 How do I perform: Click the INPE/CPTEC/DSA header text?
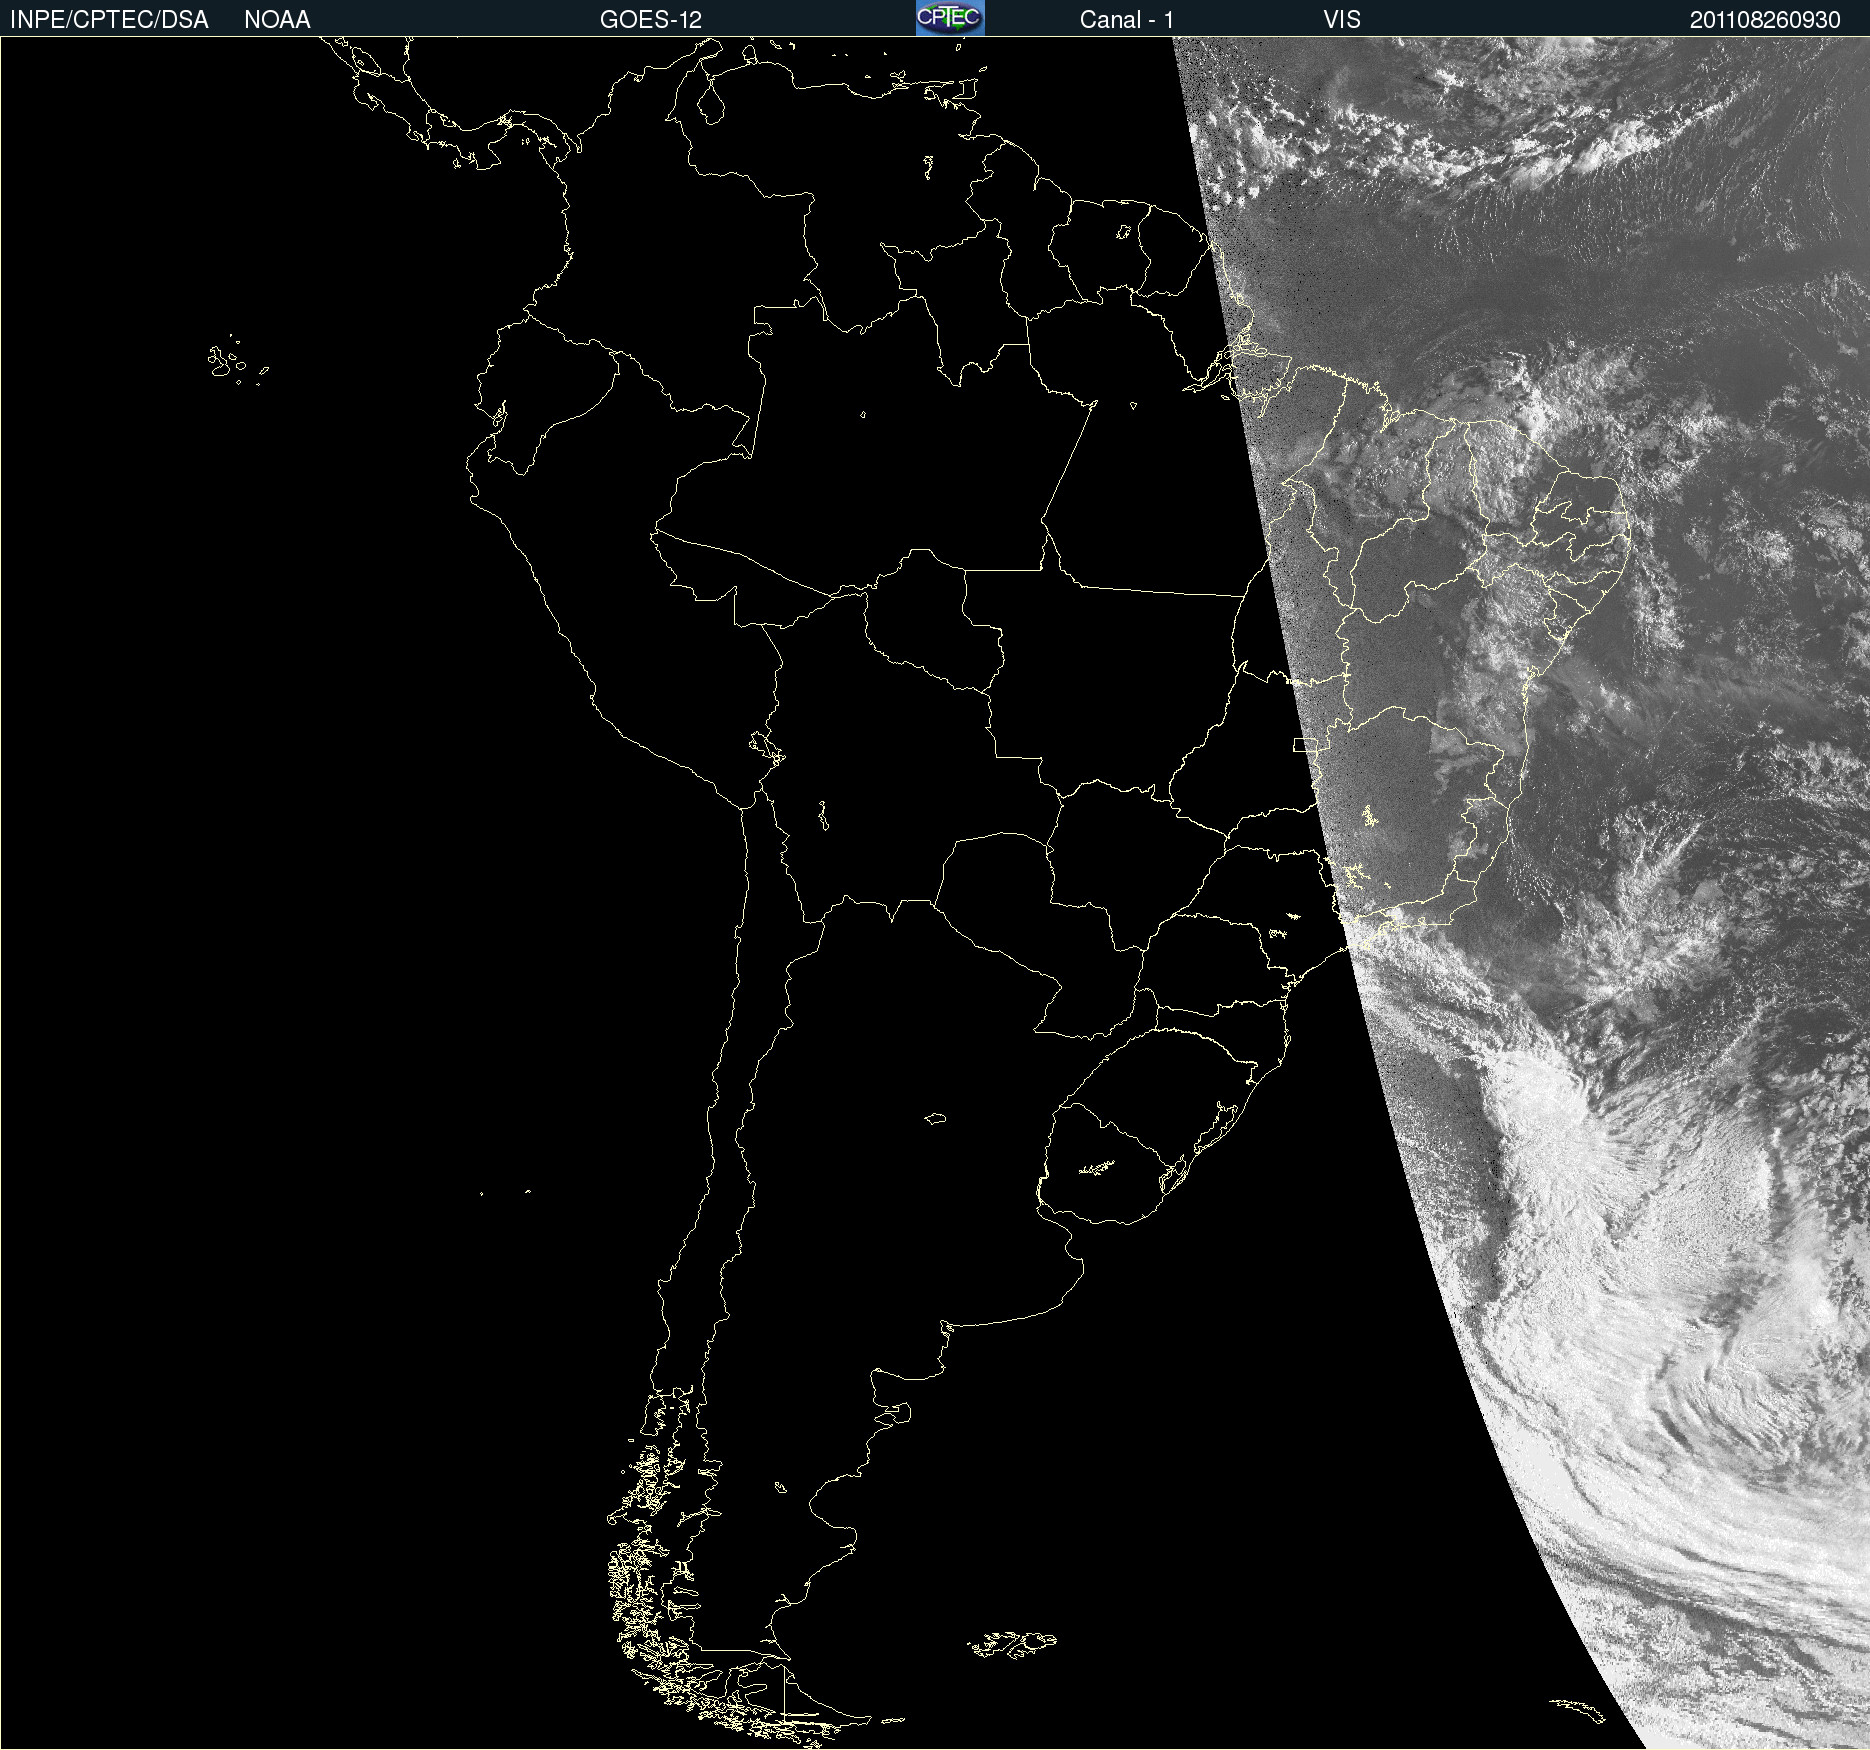point(109,20)
